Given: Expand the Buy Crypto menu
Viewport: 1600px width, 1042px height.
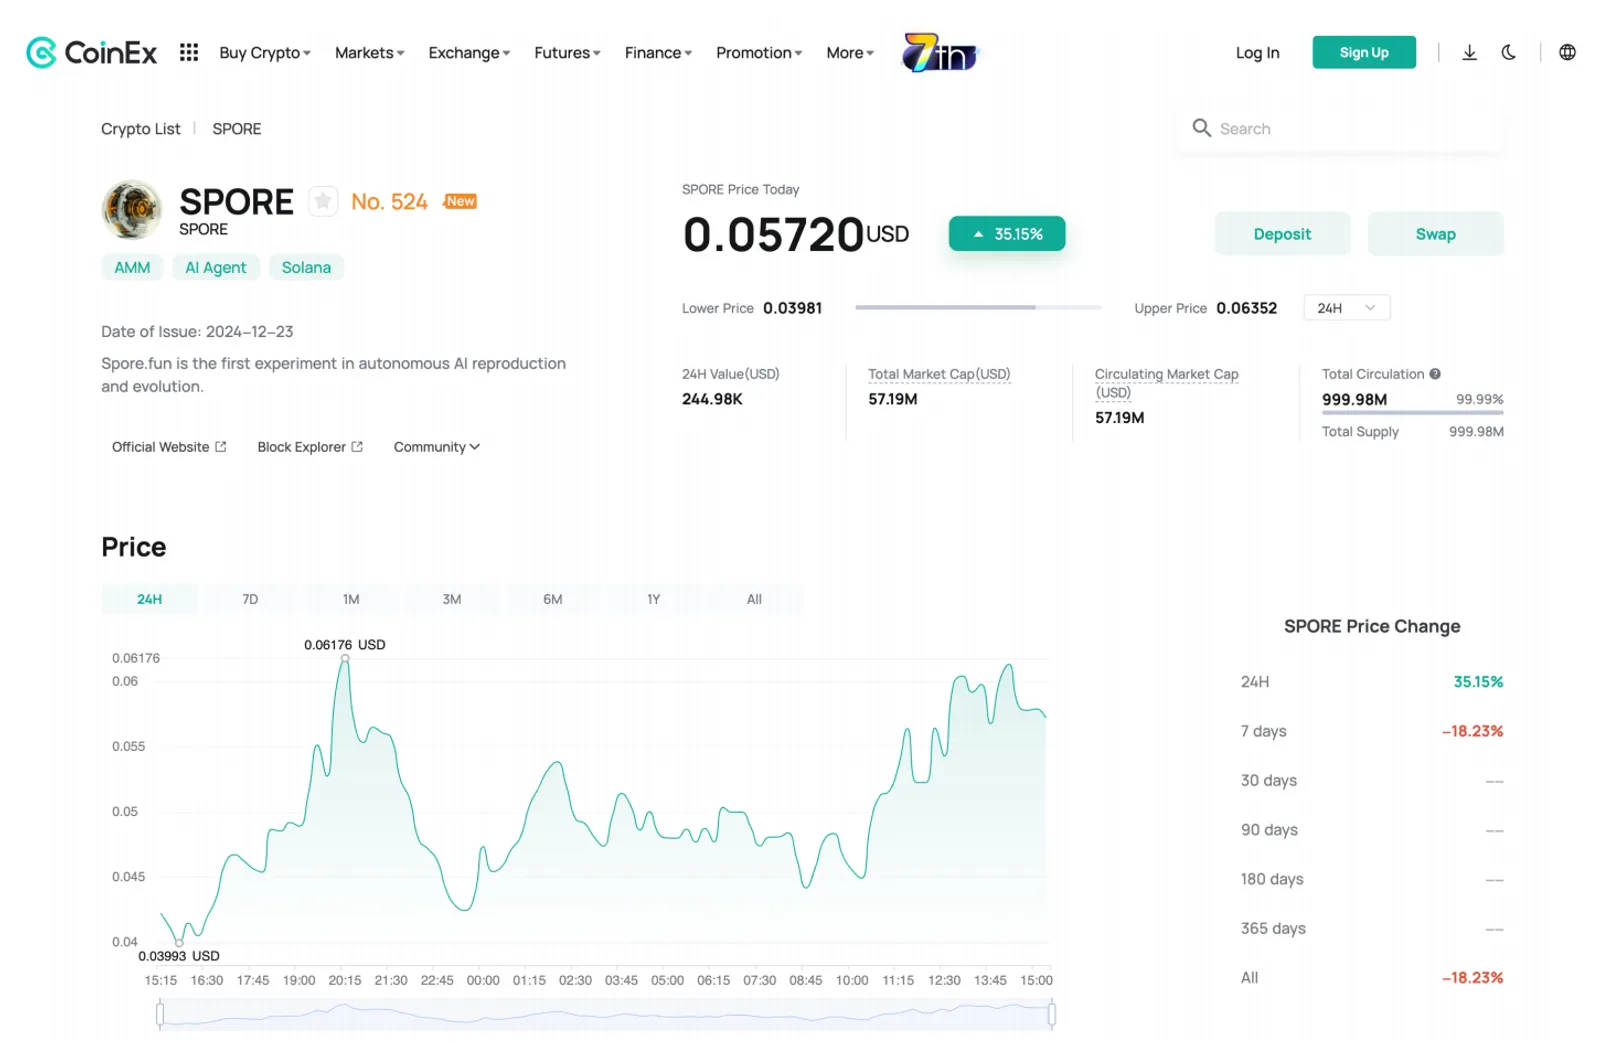Looking at the screenshot, I should click(265, 53).
